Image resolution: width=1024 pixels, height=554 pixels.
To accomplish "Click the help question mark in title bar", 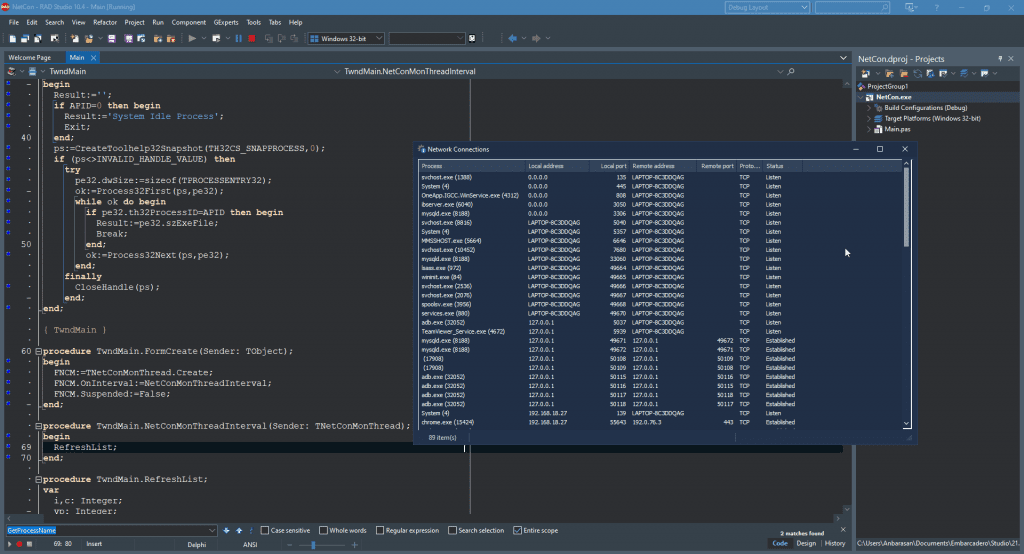I will point(936,7).
